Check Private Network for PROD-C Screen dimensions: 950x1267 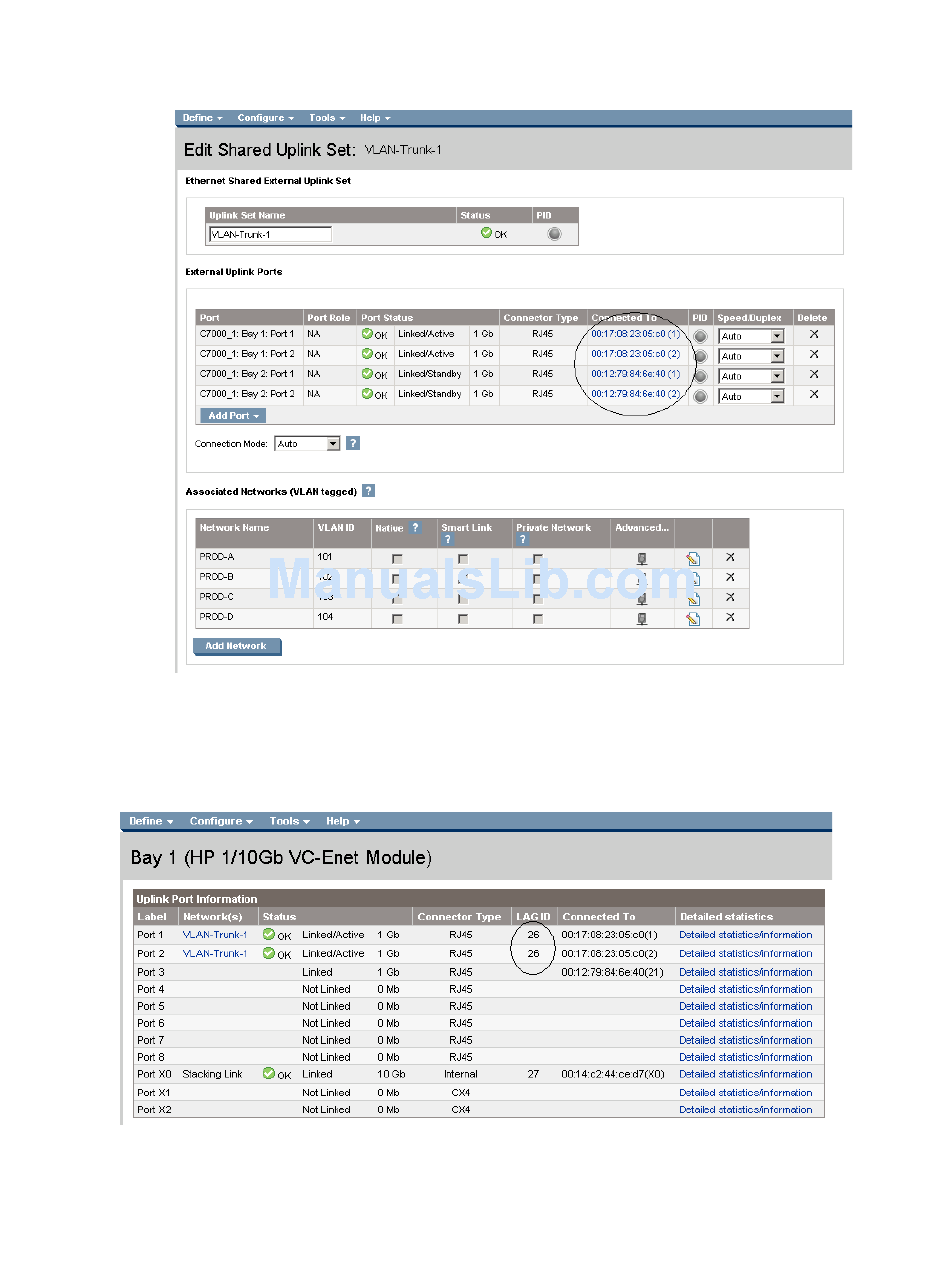(x=538, y=599)
